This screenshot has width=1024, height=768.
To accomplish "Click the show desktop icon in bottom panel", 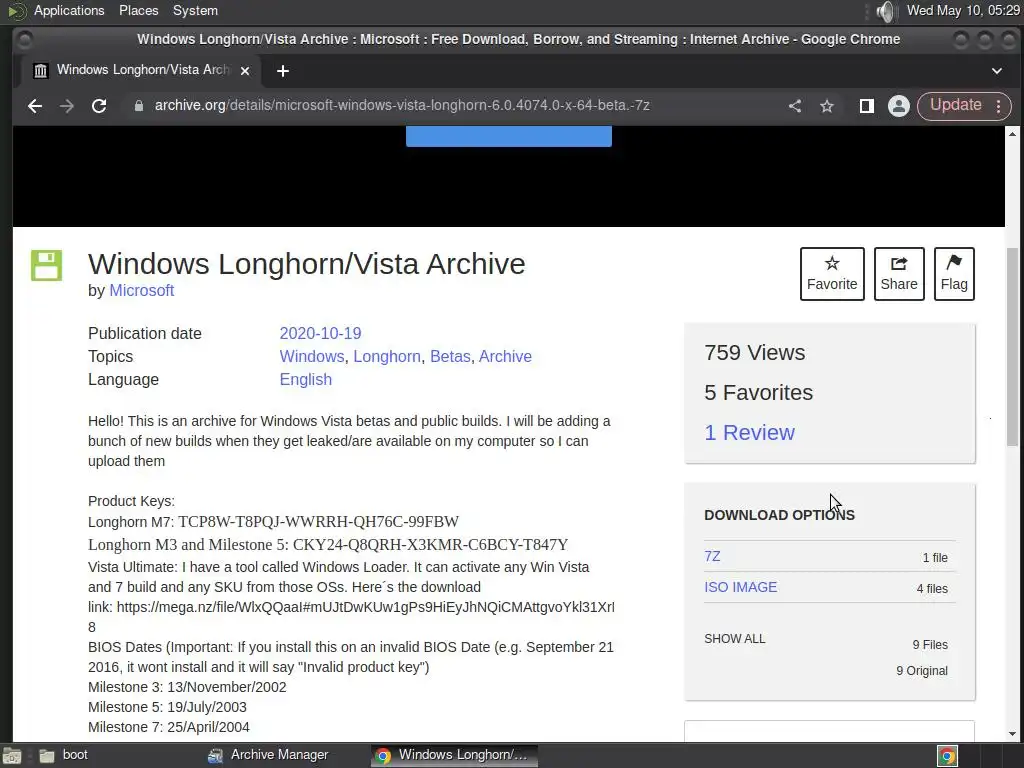I will 12,756.
